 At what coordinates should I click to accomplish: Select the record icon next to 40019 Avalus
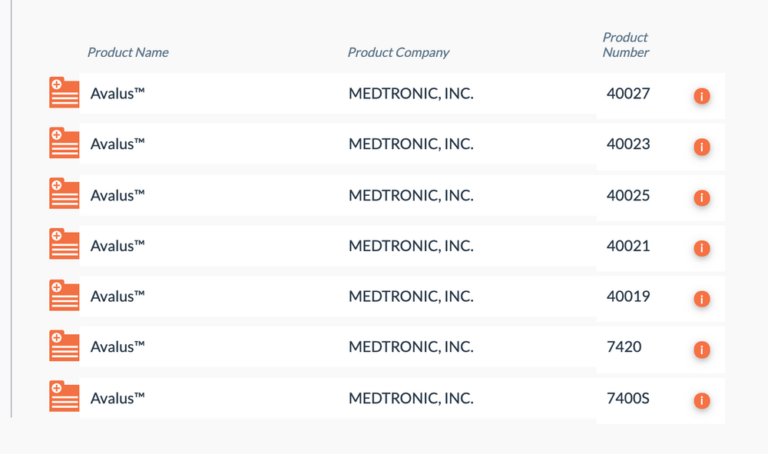(64, 295)
